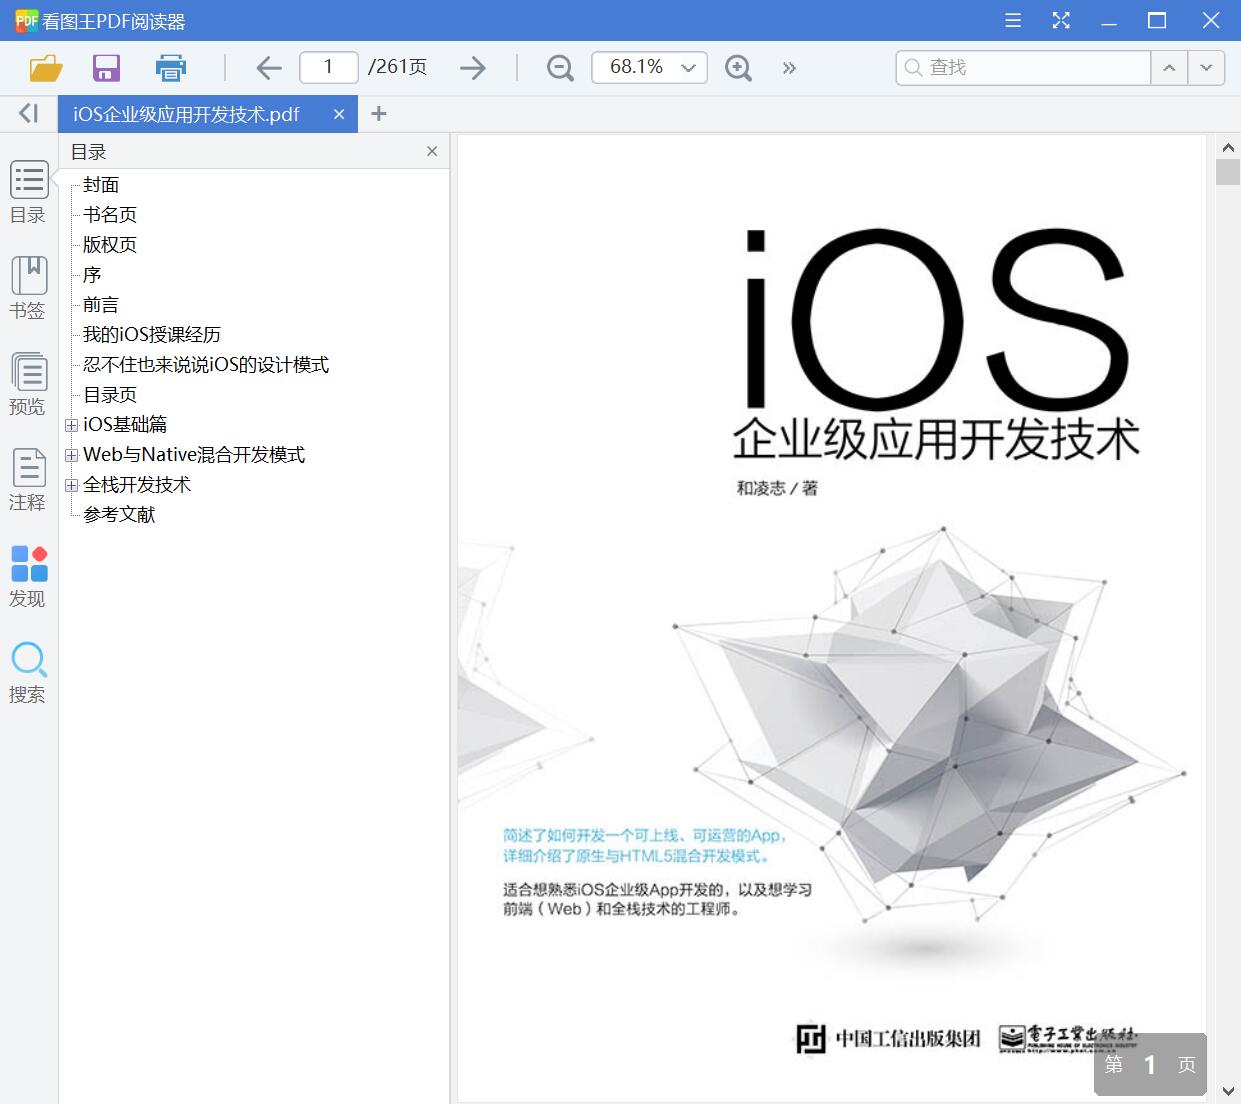
Task: Click the print icon in the toolbar
Action: tap(170, 67)
